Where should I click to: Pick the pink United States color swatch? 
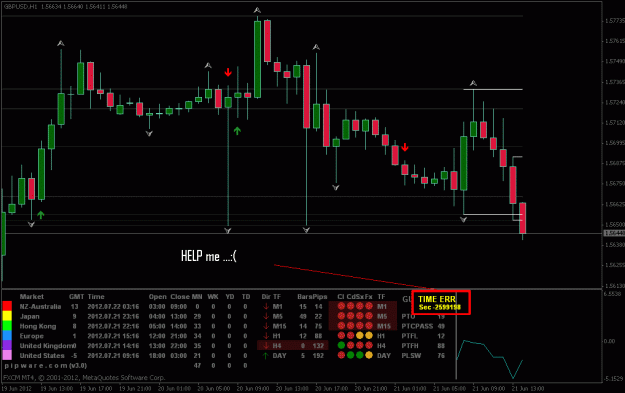pyautogui.click(x=7, y=355)
